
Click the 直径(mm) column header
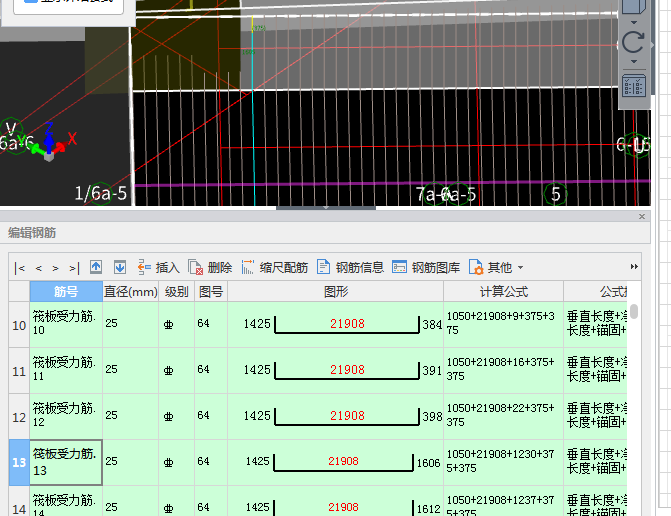pyautogui.click(x=131, y=291)
